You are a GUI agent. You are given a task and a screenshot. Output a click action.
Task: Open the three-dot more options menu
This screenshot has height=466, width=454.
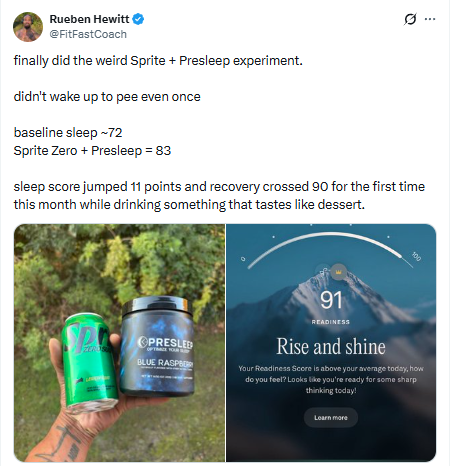click(430, 19)
